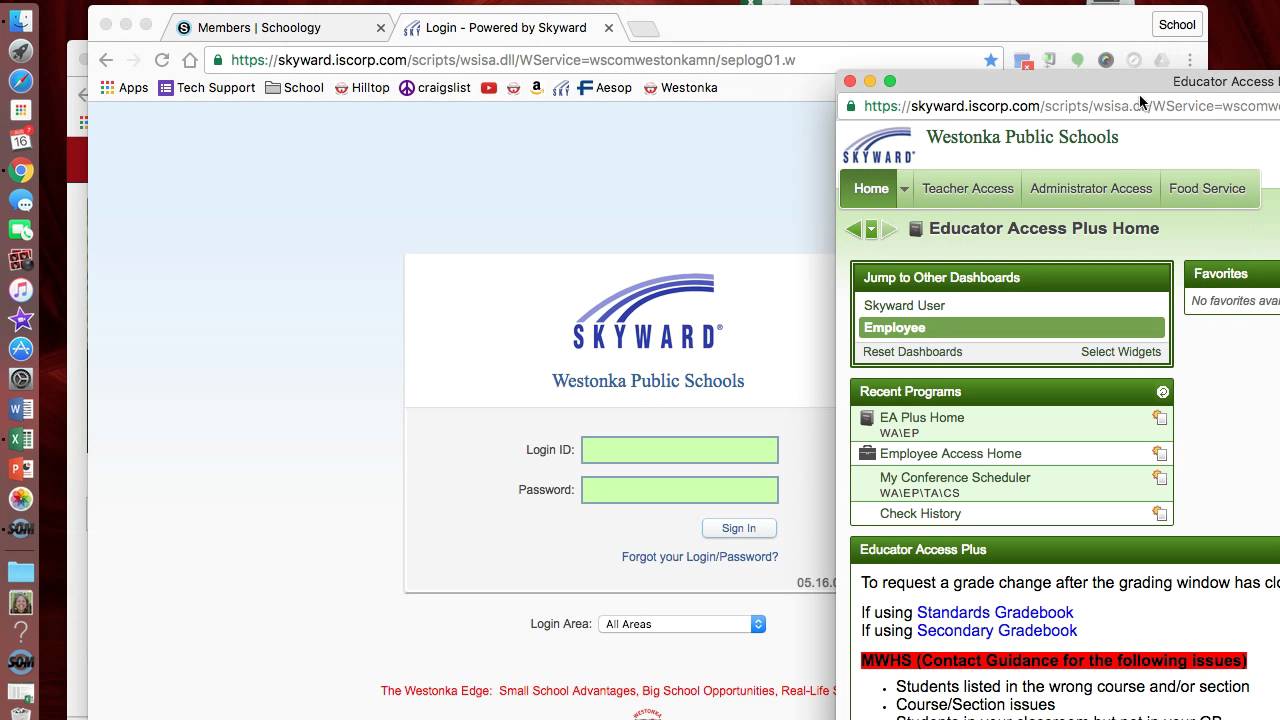Select the Login - Powered by Skyward tab
This screenshot has width=1280, height=720.
tap(506, 28)
